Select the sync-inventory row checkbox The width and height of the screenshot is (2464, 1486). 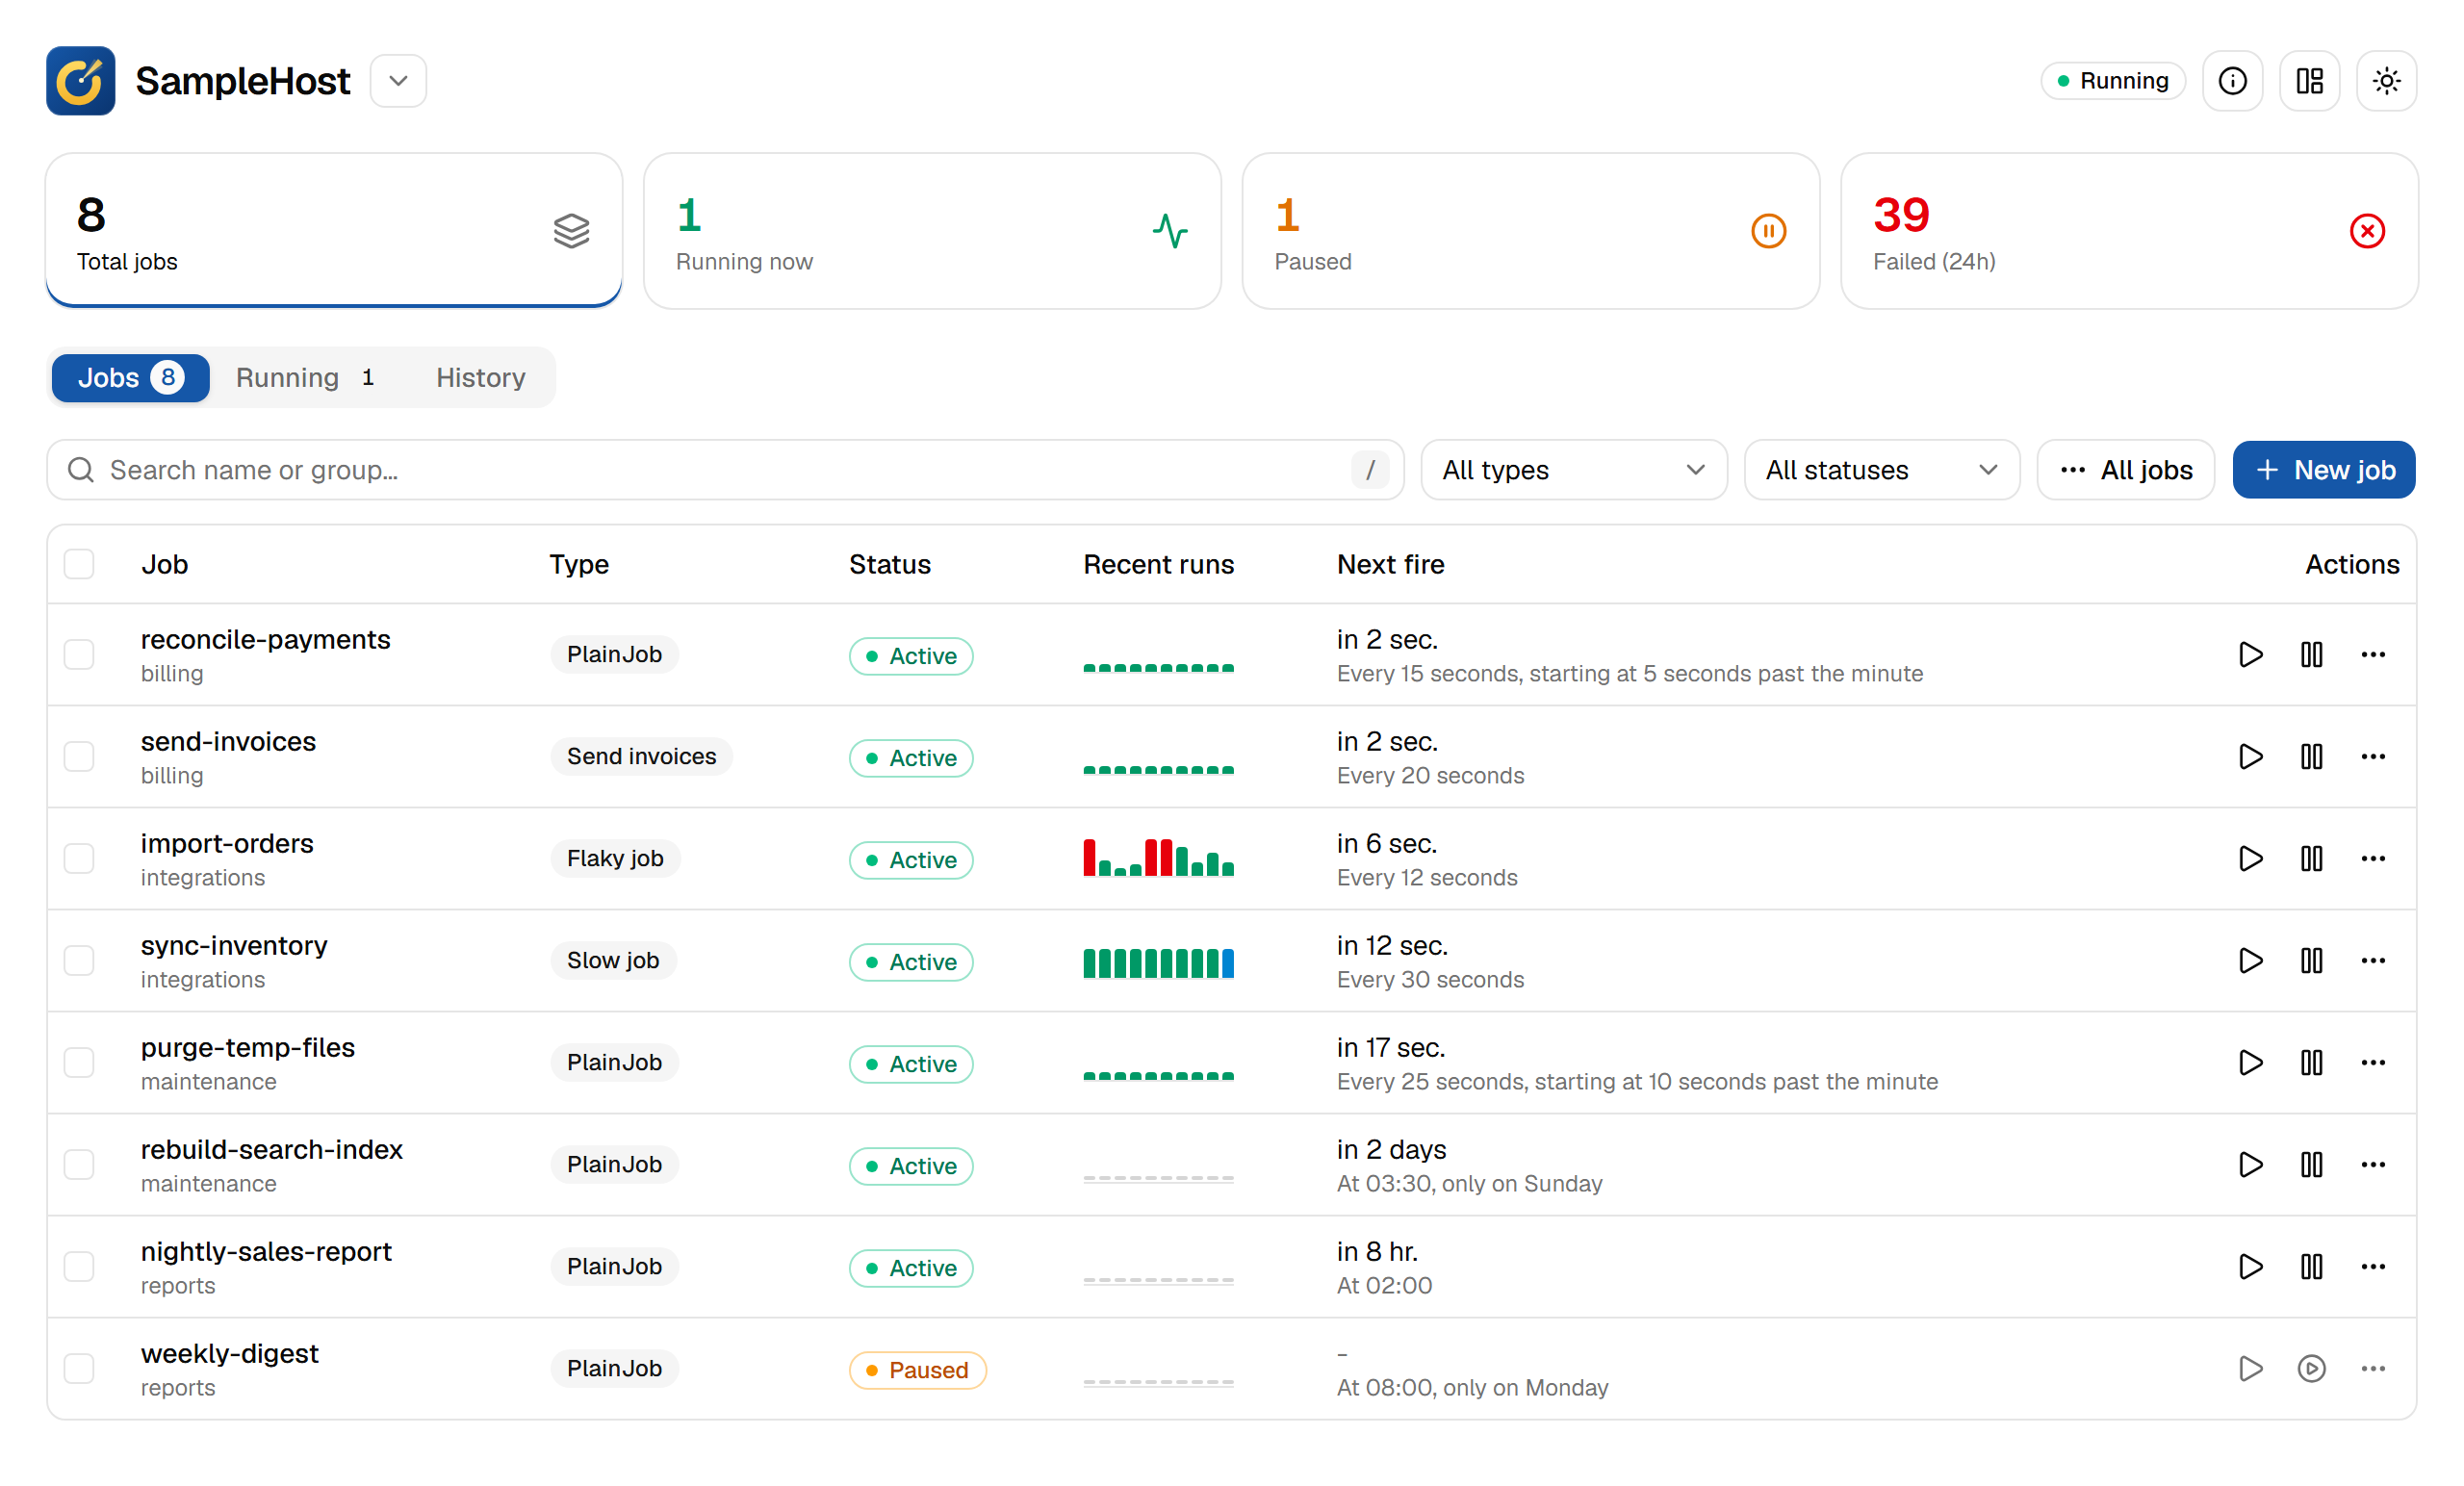pyautogui.click(x=79, y=960)
